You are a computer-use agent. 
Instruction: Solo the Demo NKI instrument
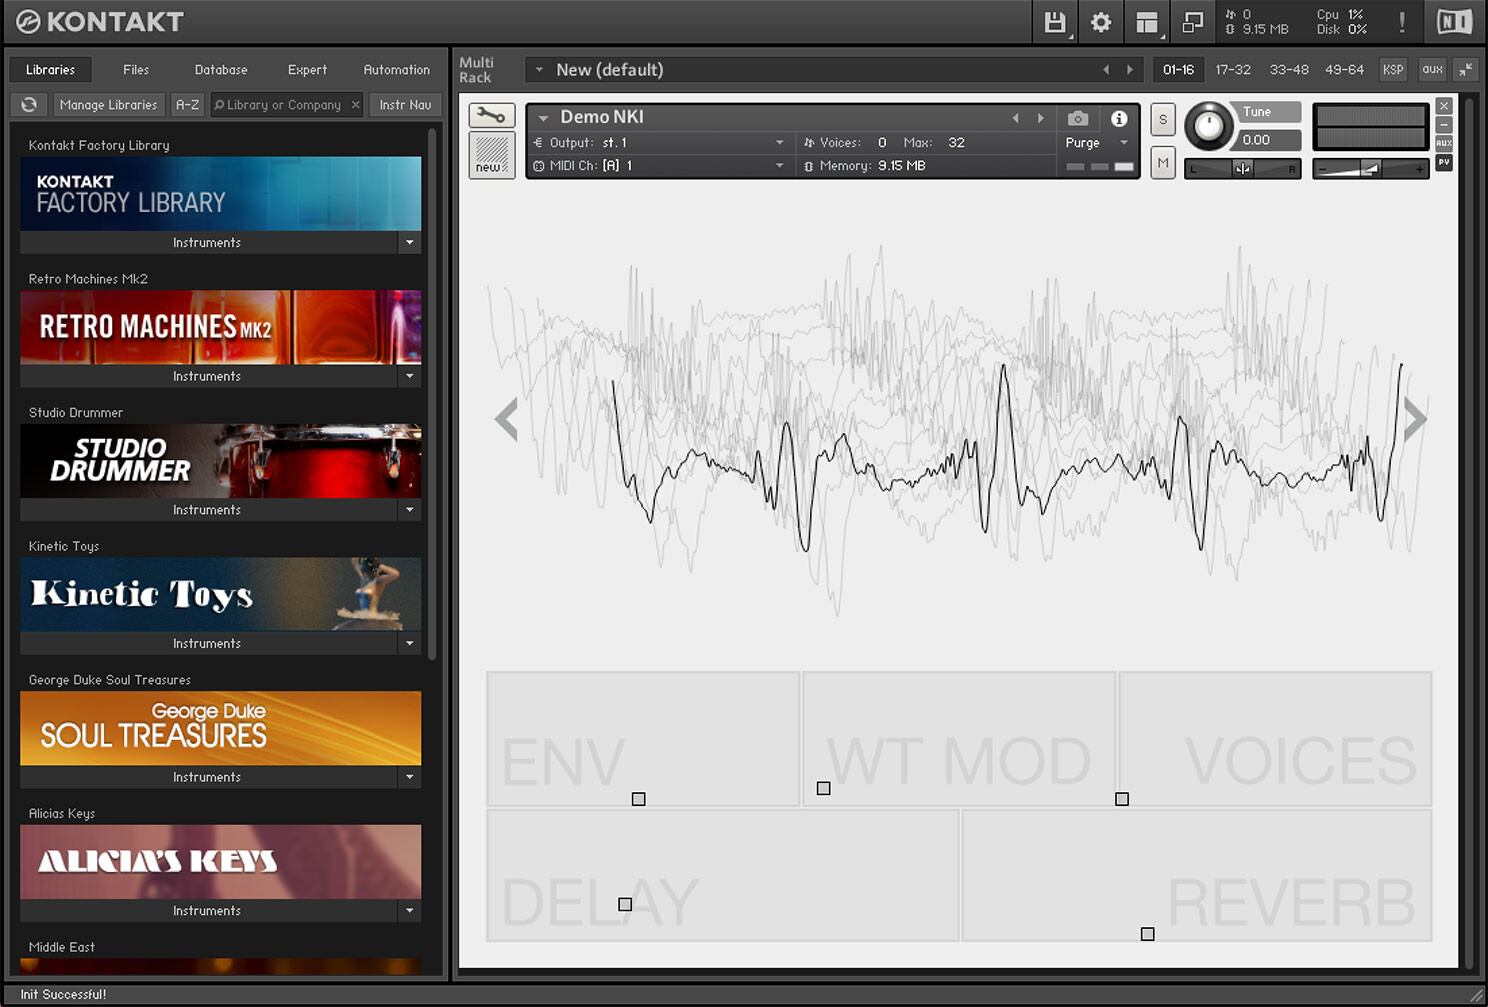pyautogui.click(x=1162, y=119)
